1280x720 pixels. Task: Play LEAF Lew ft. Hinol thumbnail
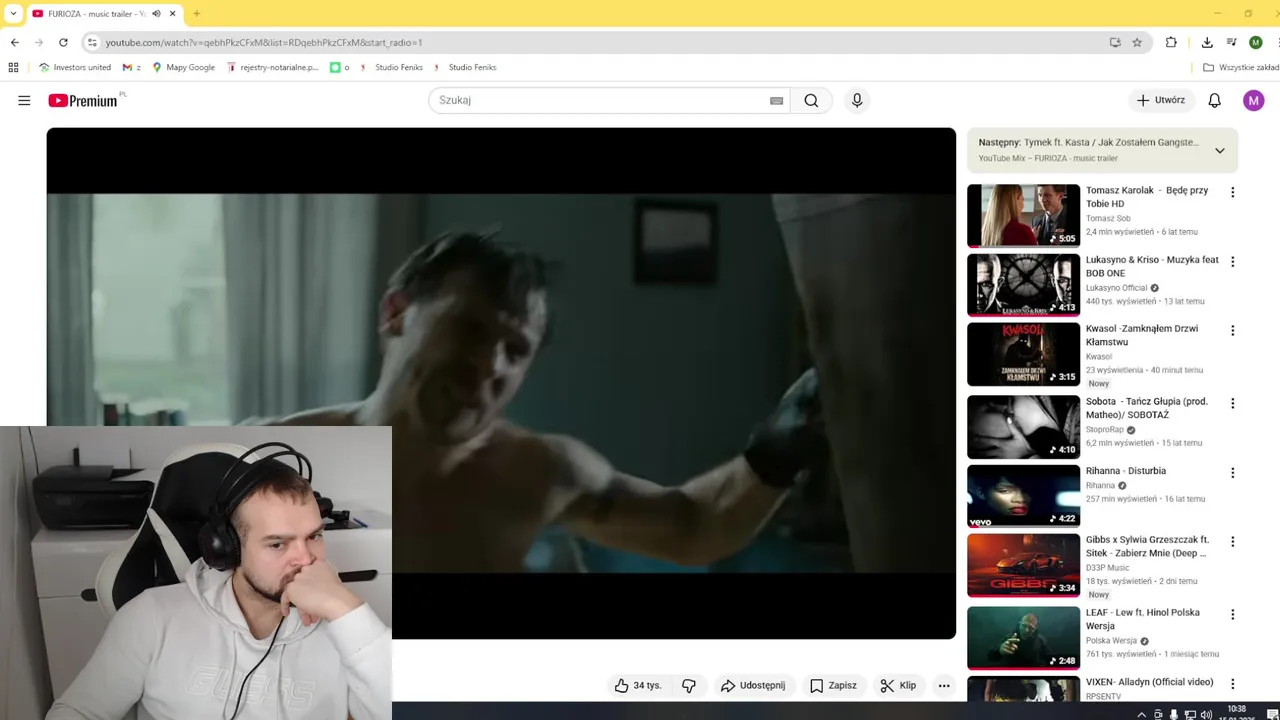(x=1023, y=638)
